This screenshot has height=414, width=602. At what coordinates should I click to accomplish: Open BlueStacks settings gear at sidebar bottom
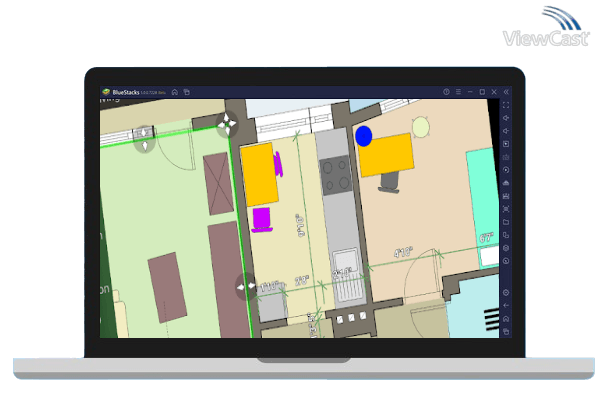coord(506,293)
